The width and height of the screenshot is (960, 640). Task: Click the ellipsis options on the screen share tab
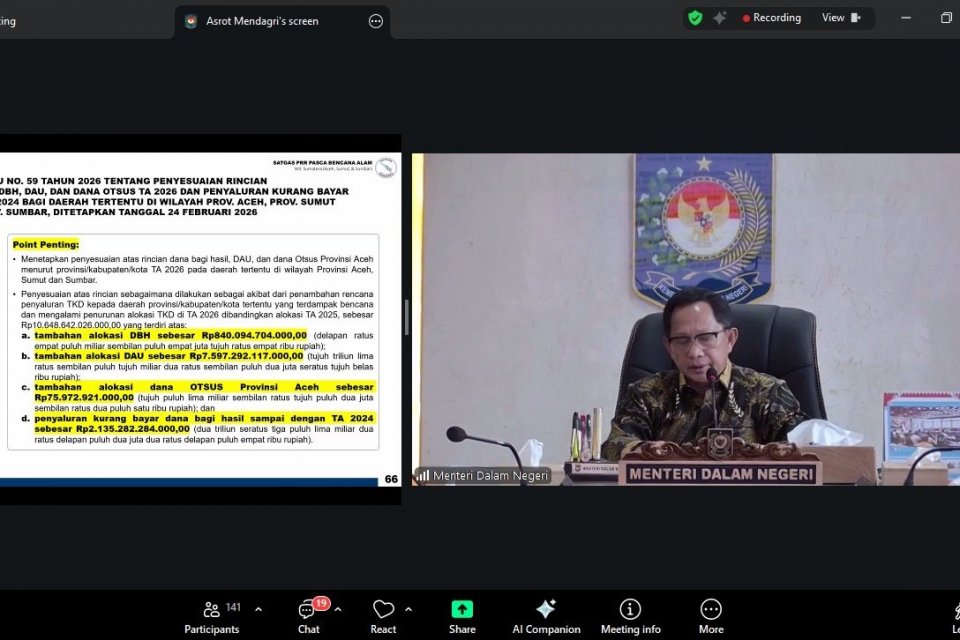click(375, 20)
